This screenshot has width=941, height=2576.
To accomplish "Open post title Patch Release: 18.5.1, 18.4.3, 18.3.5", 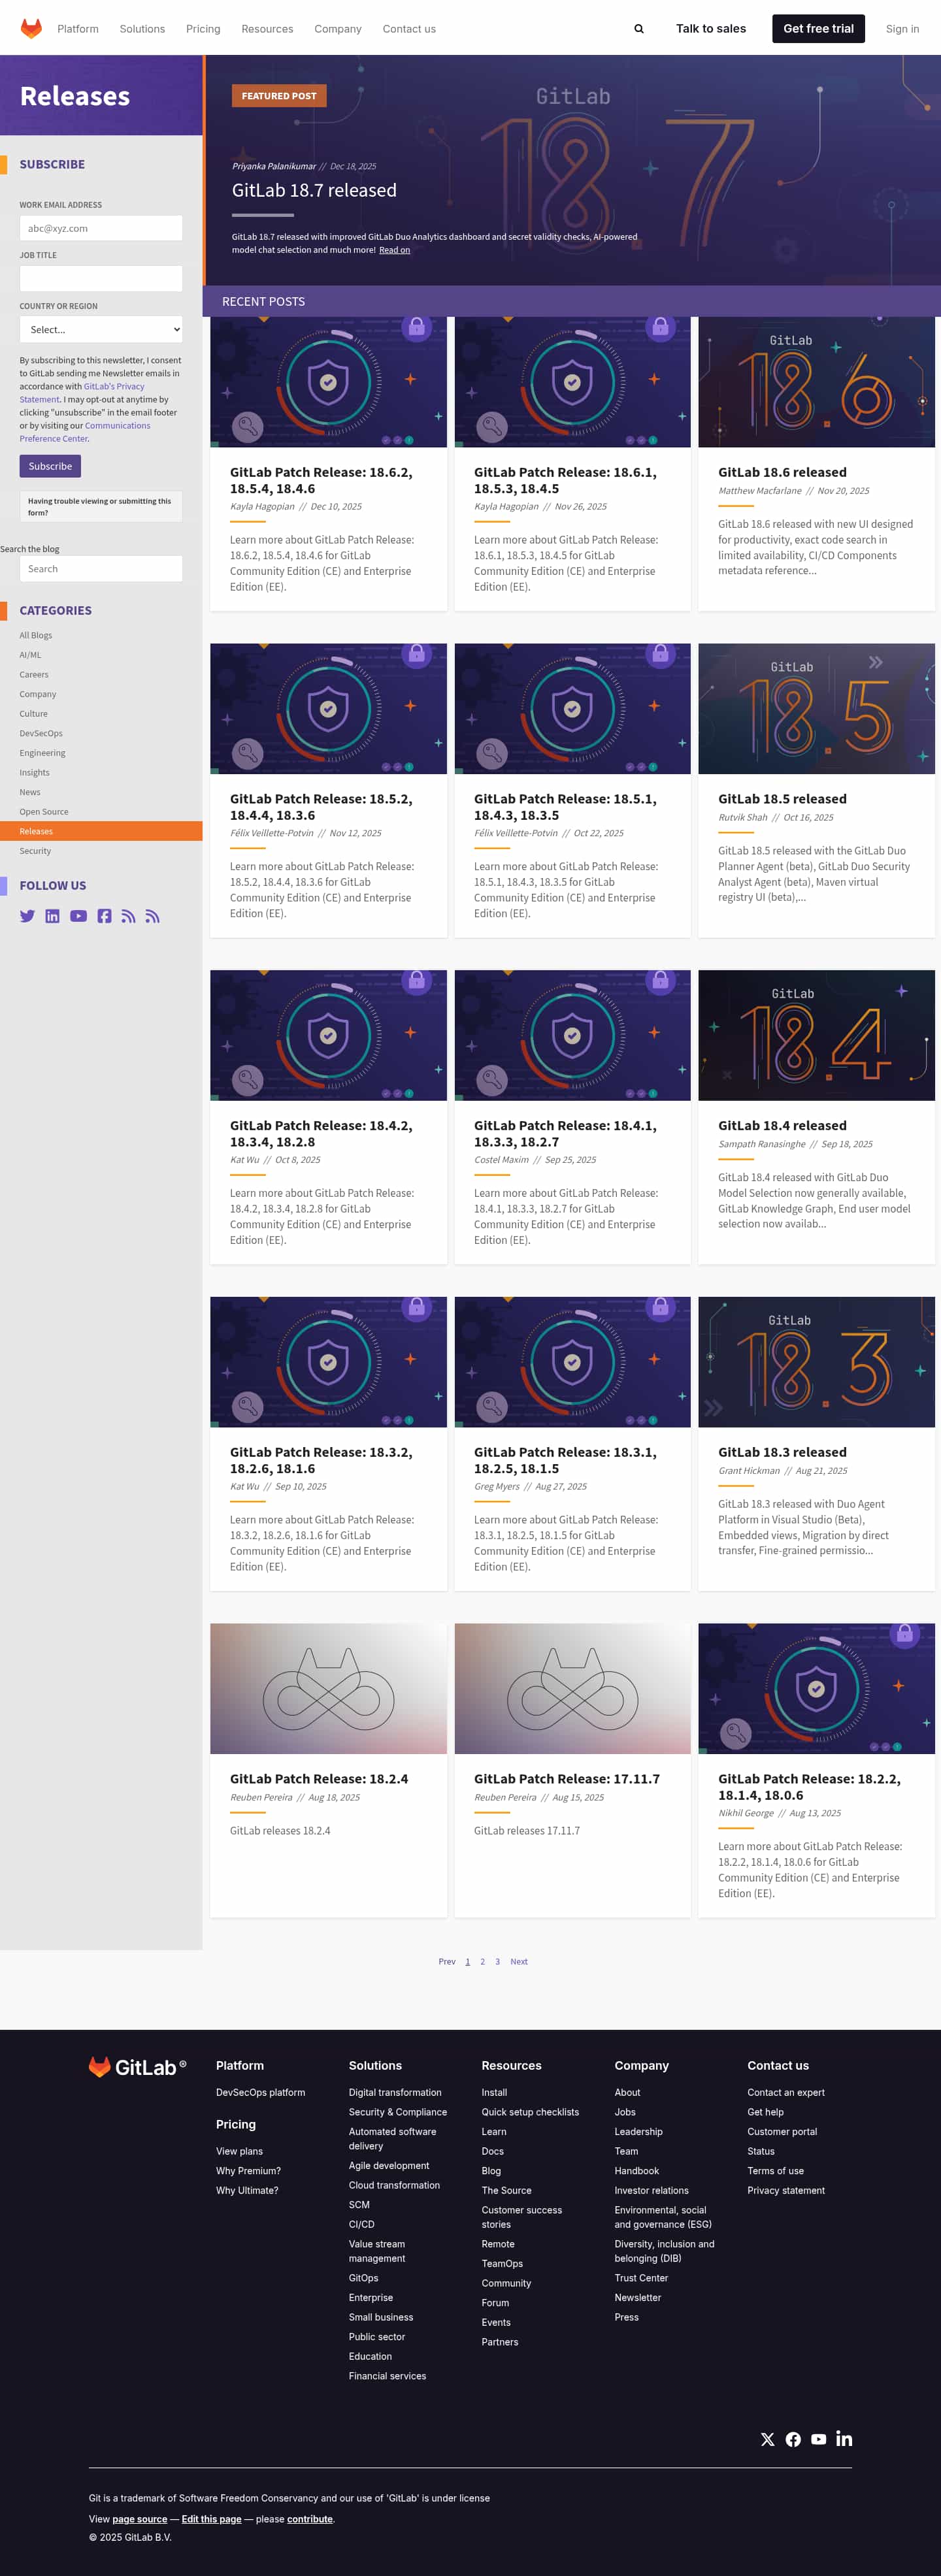I will pyautogui.click(x=565, y=807).
